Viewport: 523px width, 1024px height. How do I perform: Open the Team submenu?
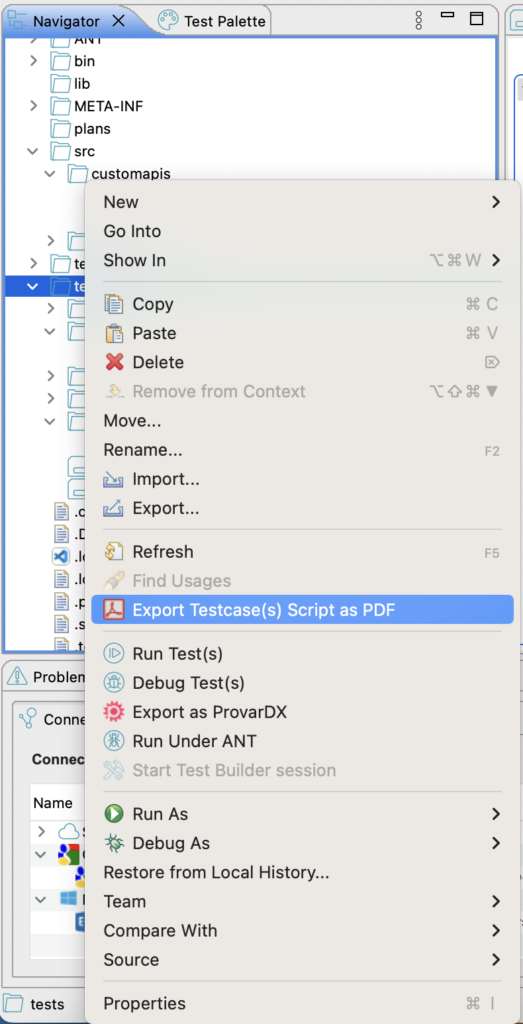coord(302,901)
